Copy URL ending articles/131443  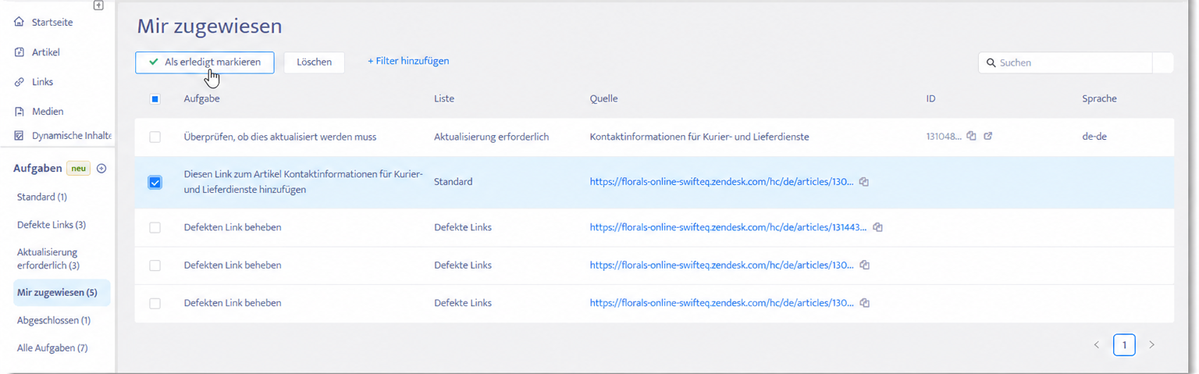point(879,227)
